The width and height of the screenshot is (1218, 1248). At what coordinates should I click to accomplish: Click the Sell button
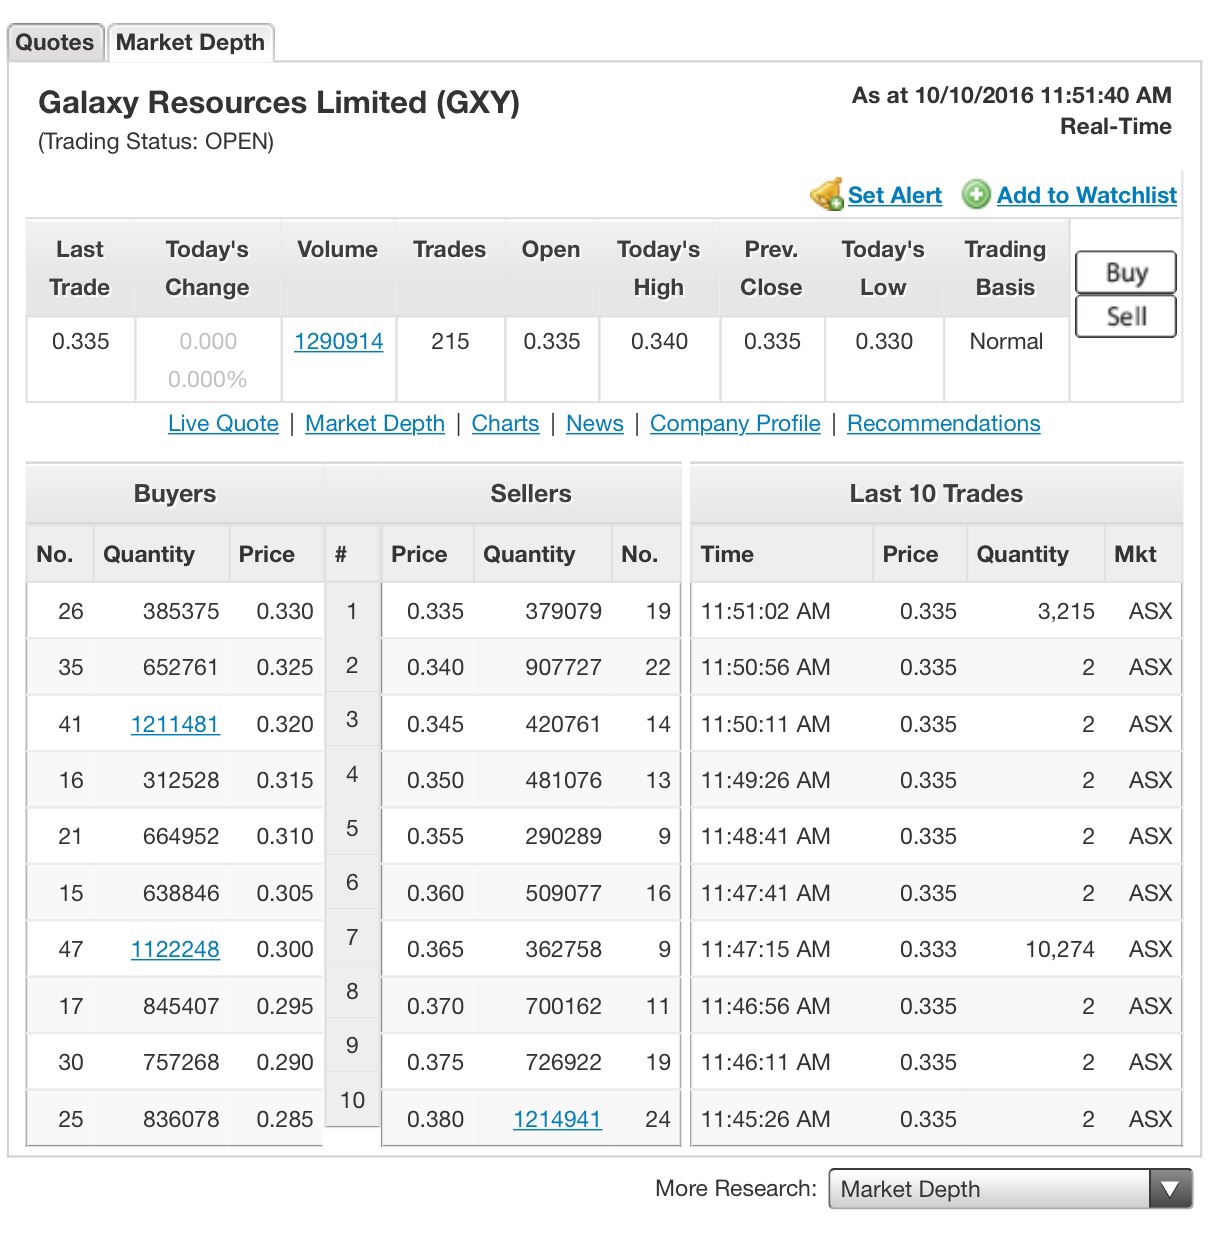[1126, 316]
